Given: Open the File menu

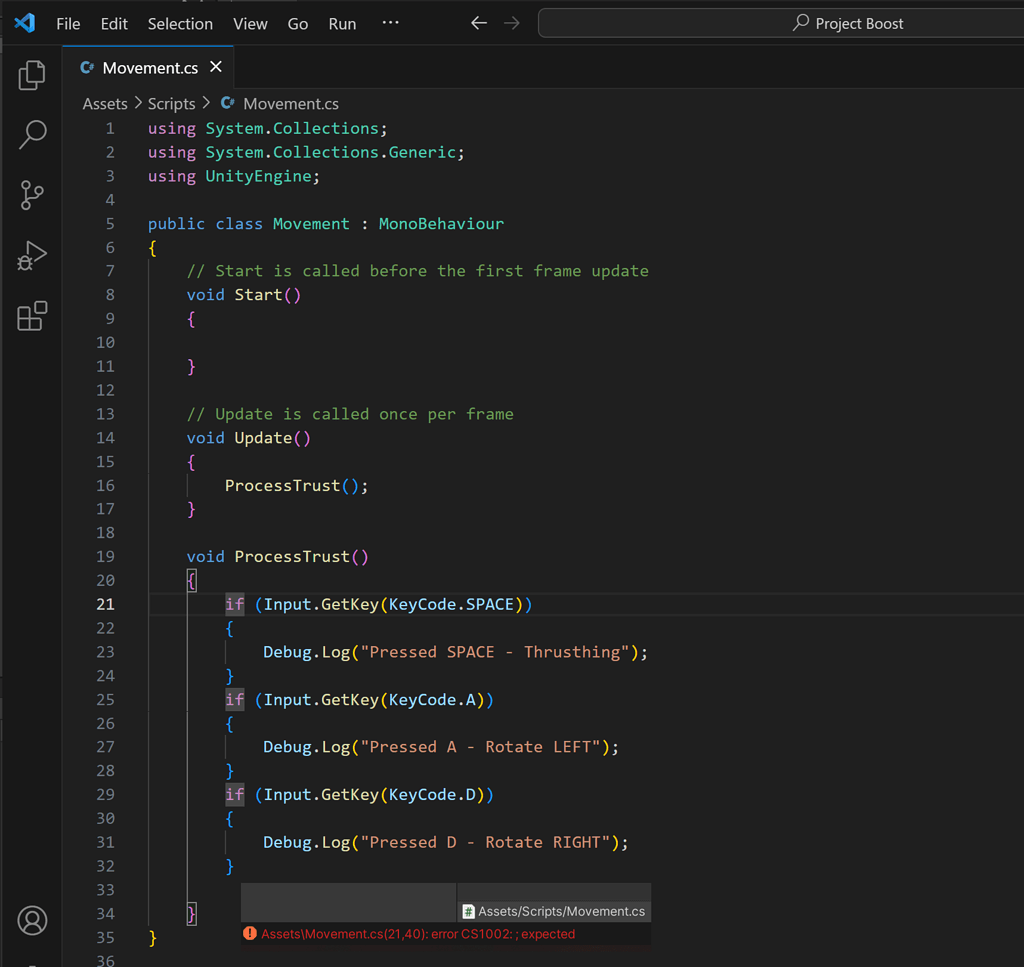Looking at the screenshot, I should tap(68, 24).
